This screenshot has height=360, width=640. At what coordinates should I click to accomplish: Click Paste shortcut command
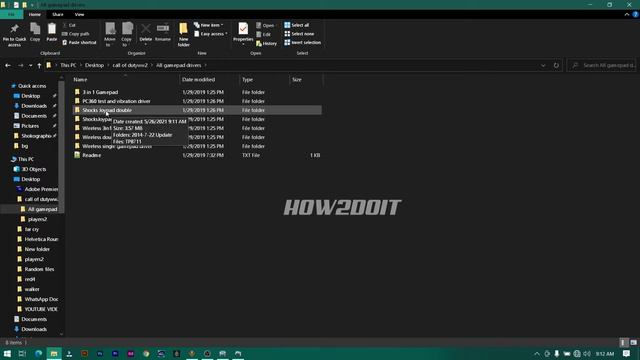(x=79, y=42)
